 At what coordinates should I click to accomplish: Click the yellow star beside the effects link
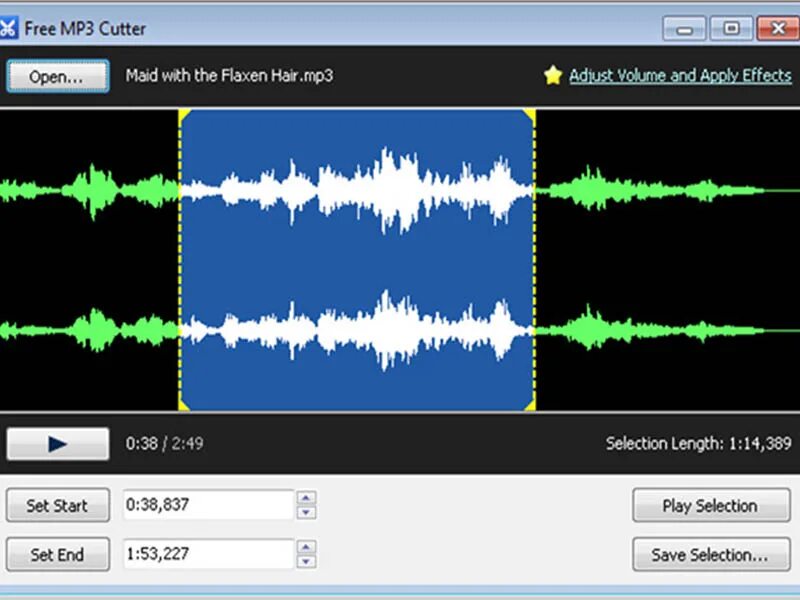tap(556, 75)
